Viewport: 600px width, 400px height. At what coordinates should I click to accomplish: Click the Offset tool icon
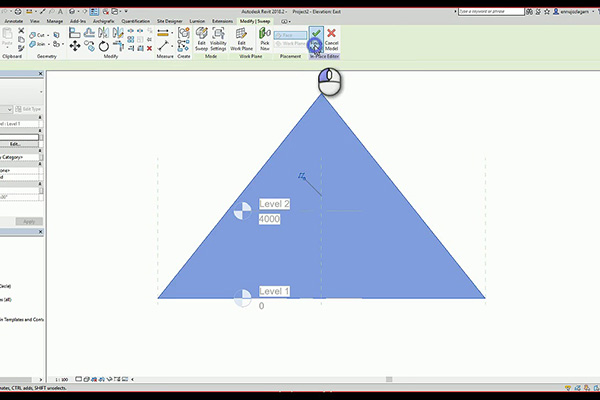[x=89, y=33]
